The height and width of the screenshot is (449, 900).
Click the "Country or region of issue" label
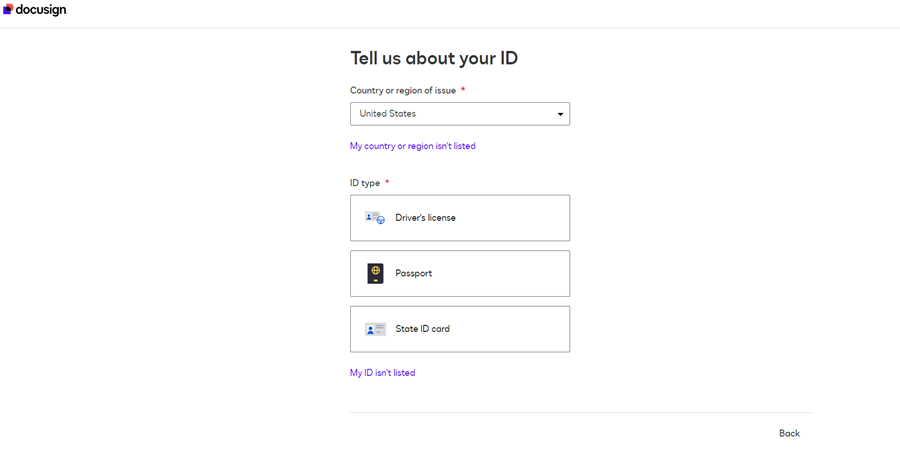[403, 90]
